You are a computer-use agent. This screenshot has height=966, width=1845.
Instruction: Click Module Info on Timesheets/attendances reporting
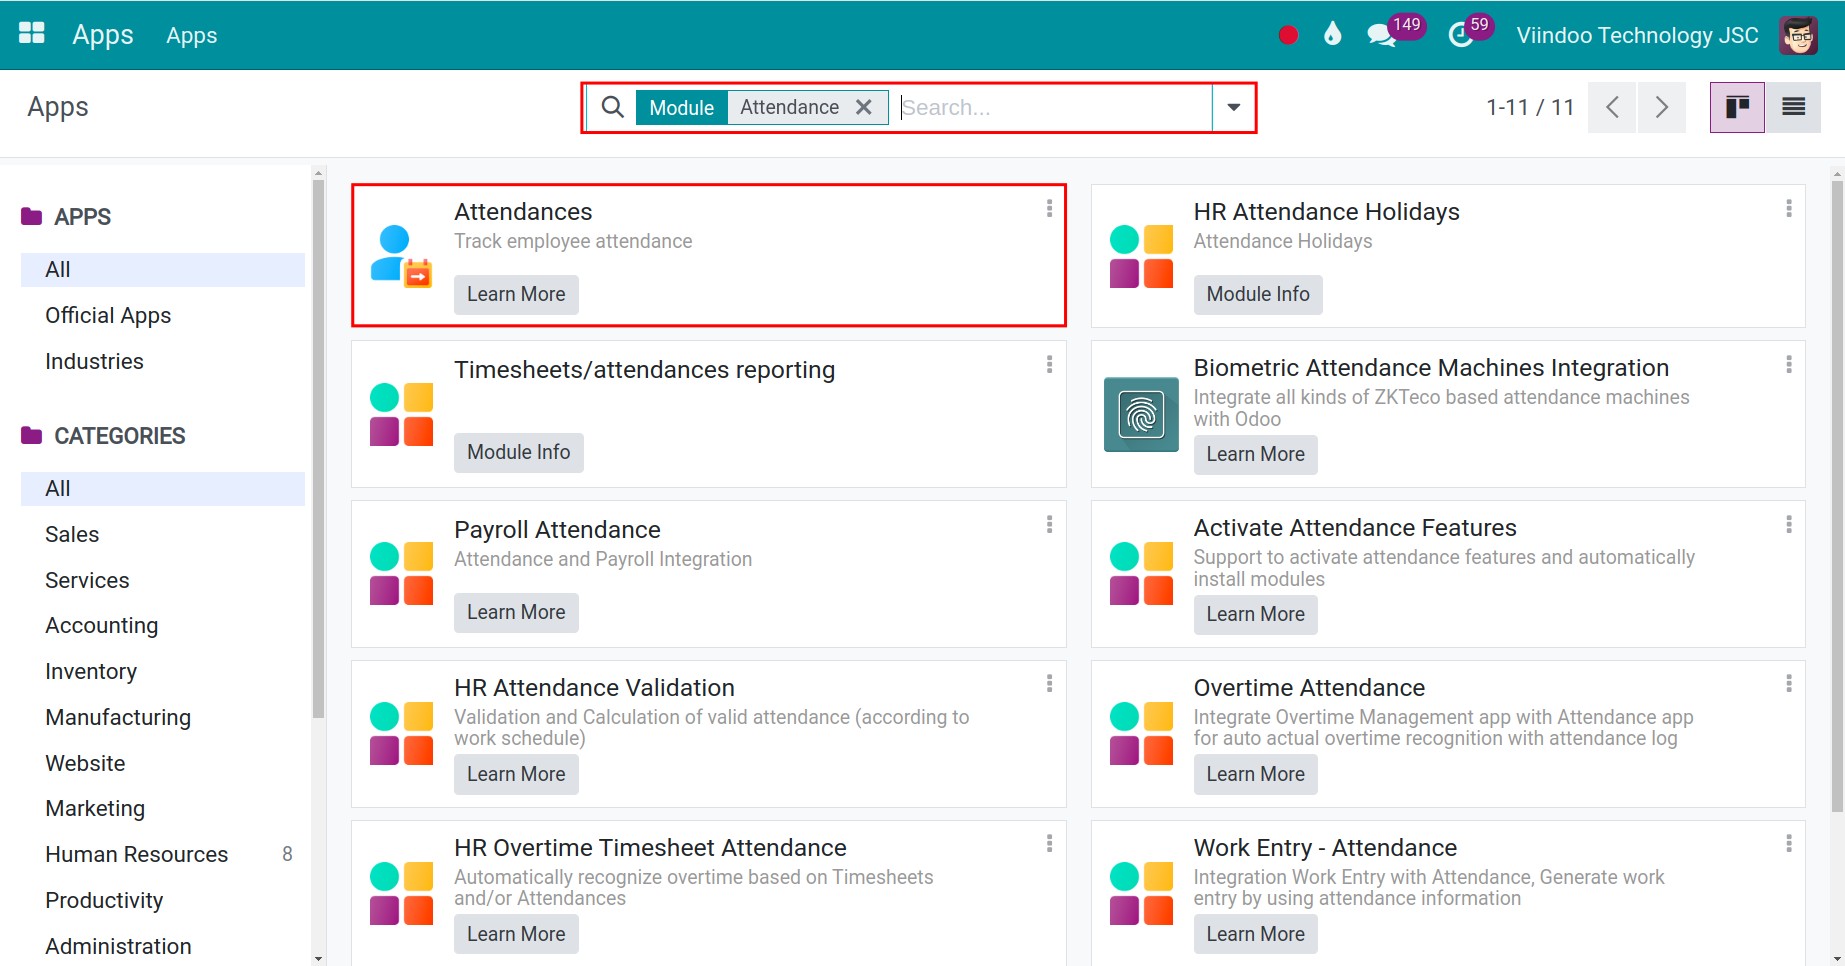[x=518, y=452]
